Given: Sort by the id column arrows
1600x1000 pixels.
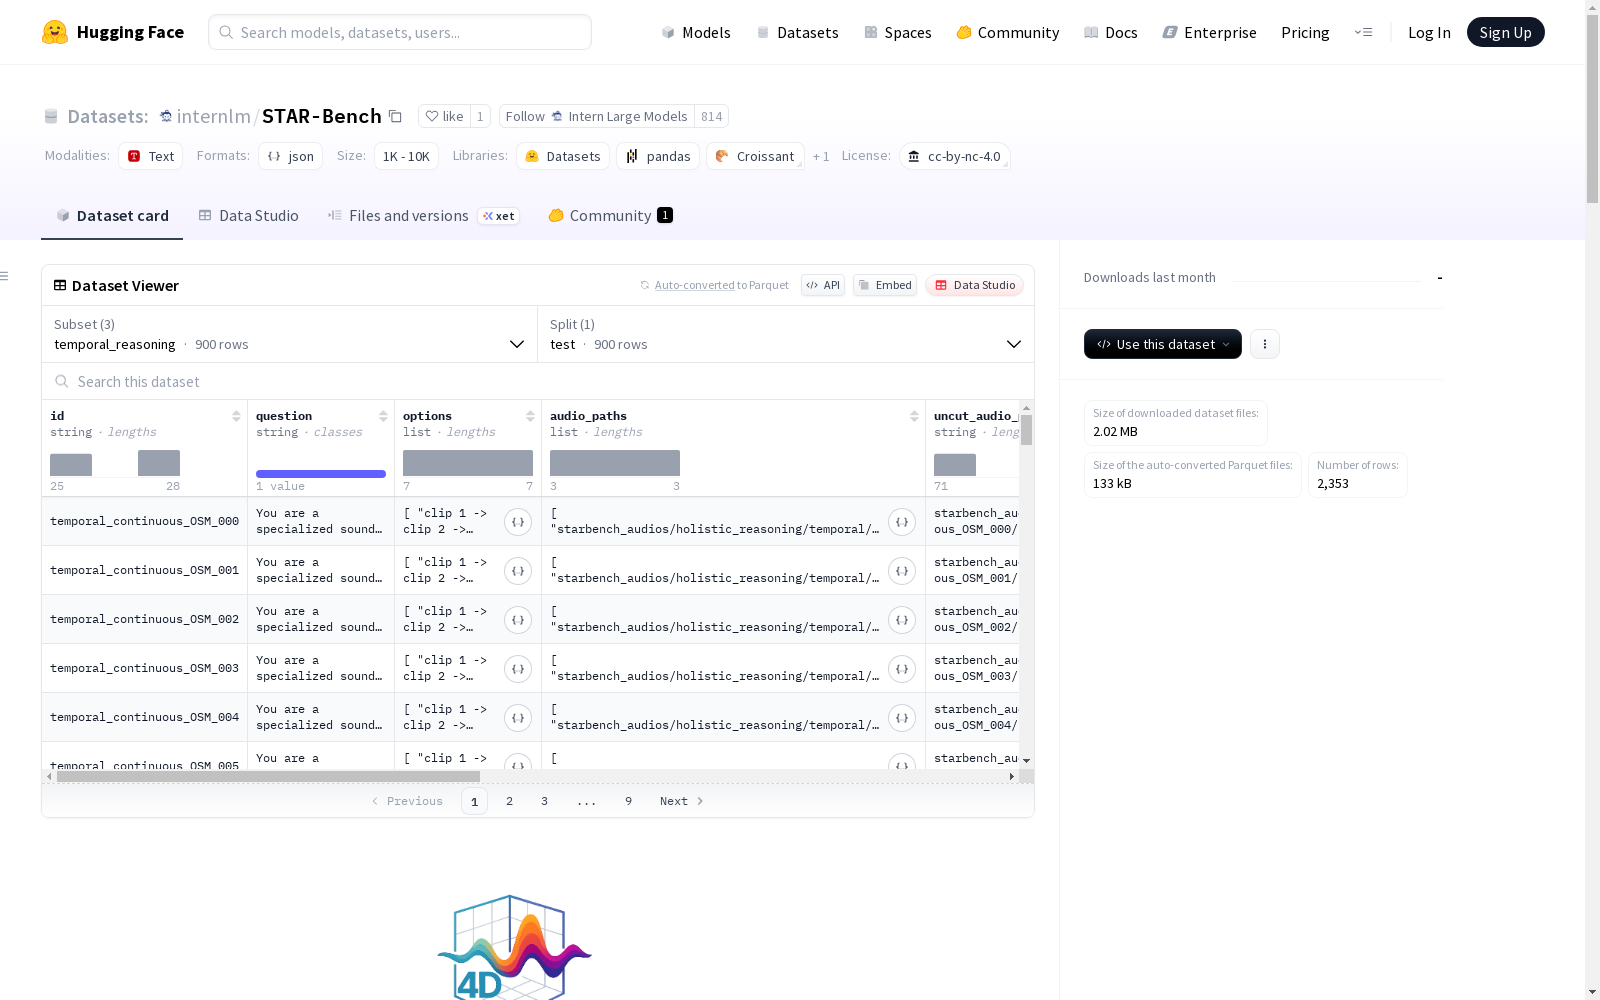Looking at the screenshot, I should [x=236, y=416].
